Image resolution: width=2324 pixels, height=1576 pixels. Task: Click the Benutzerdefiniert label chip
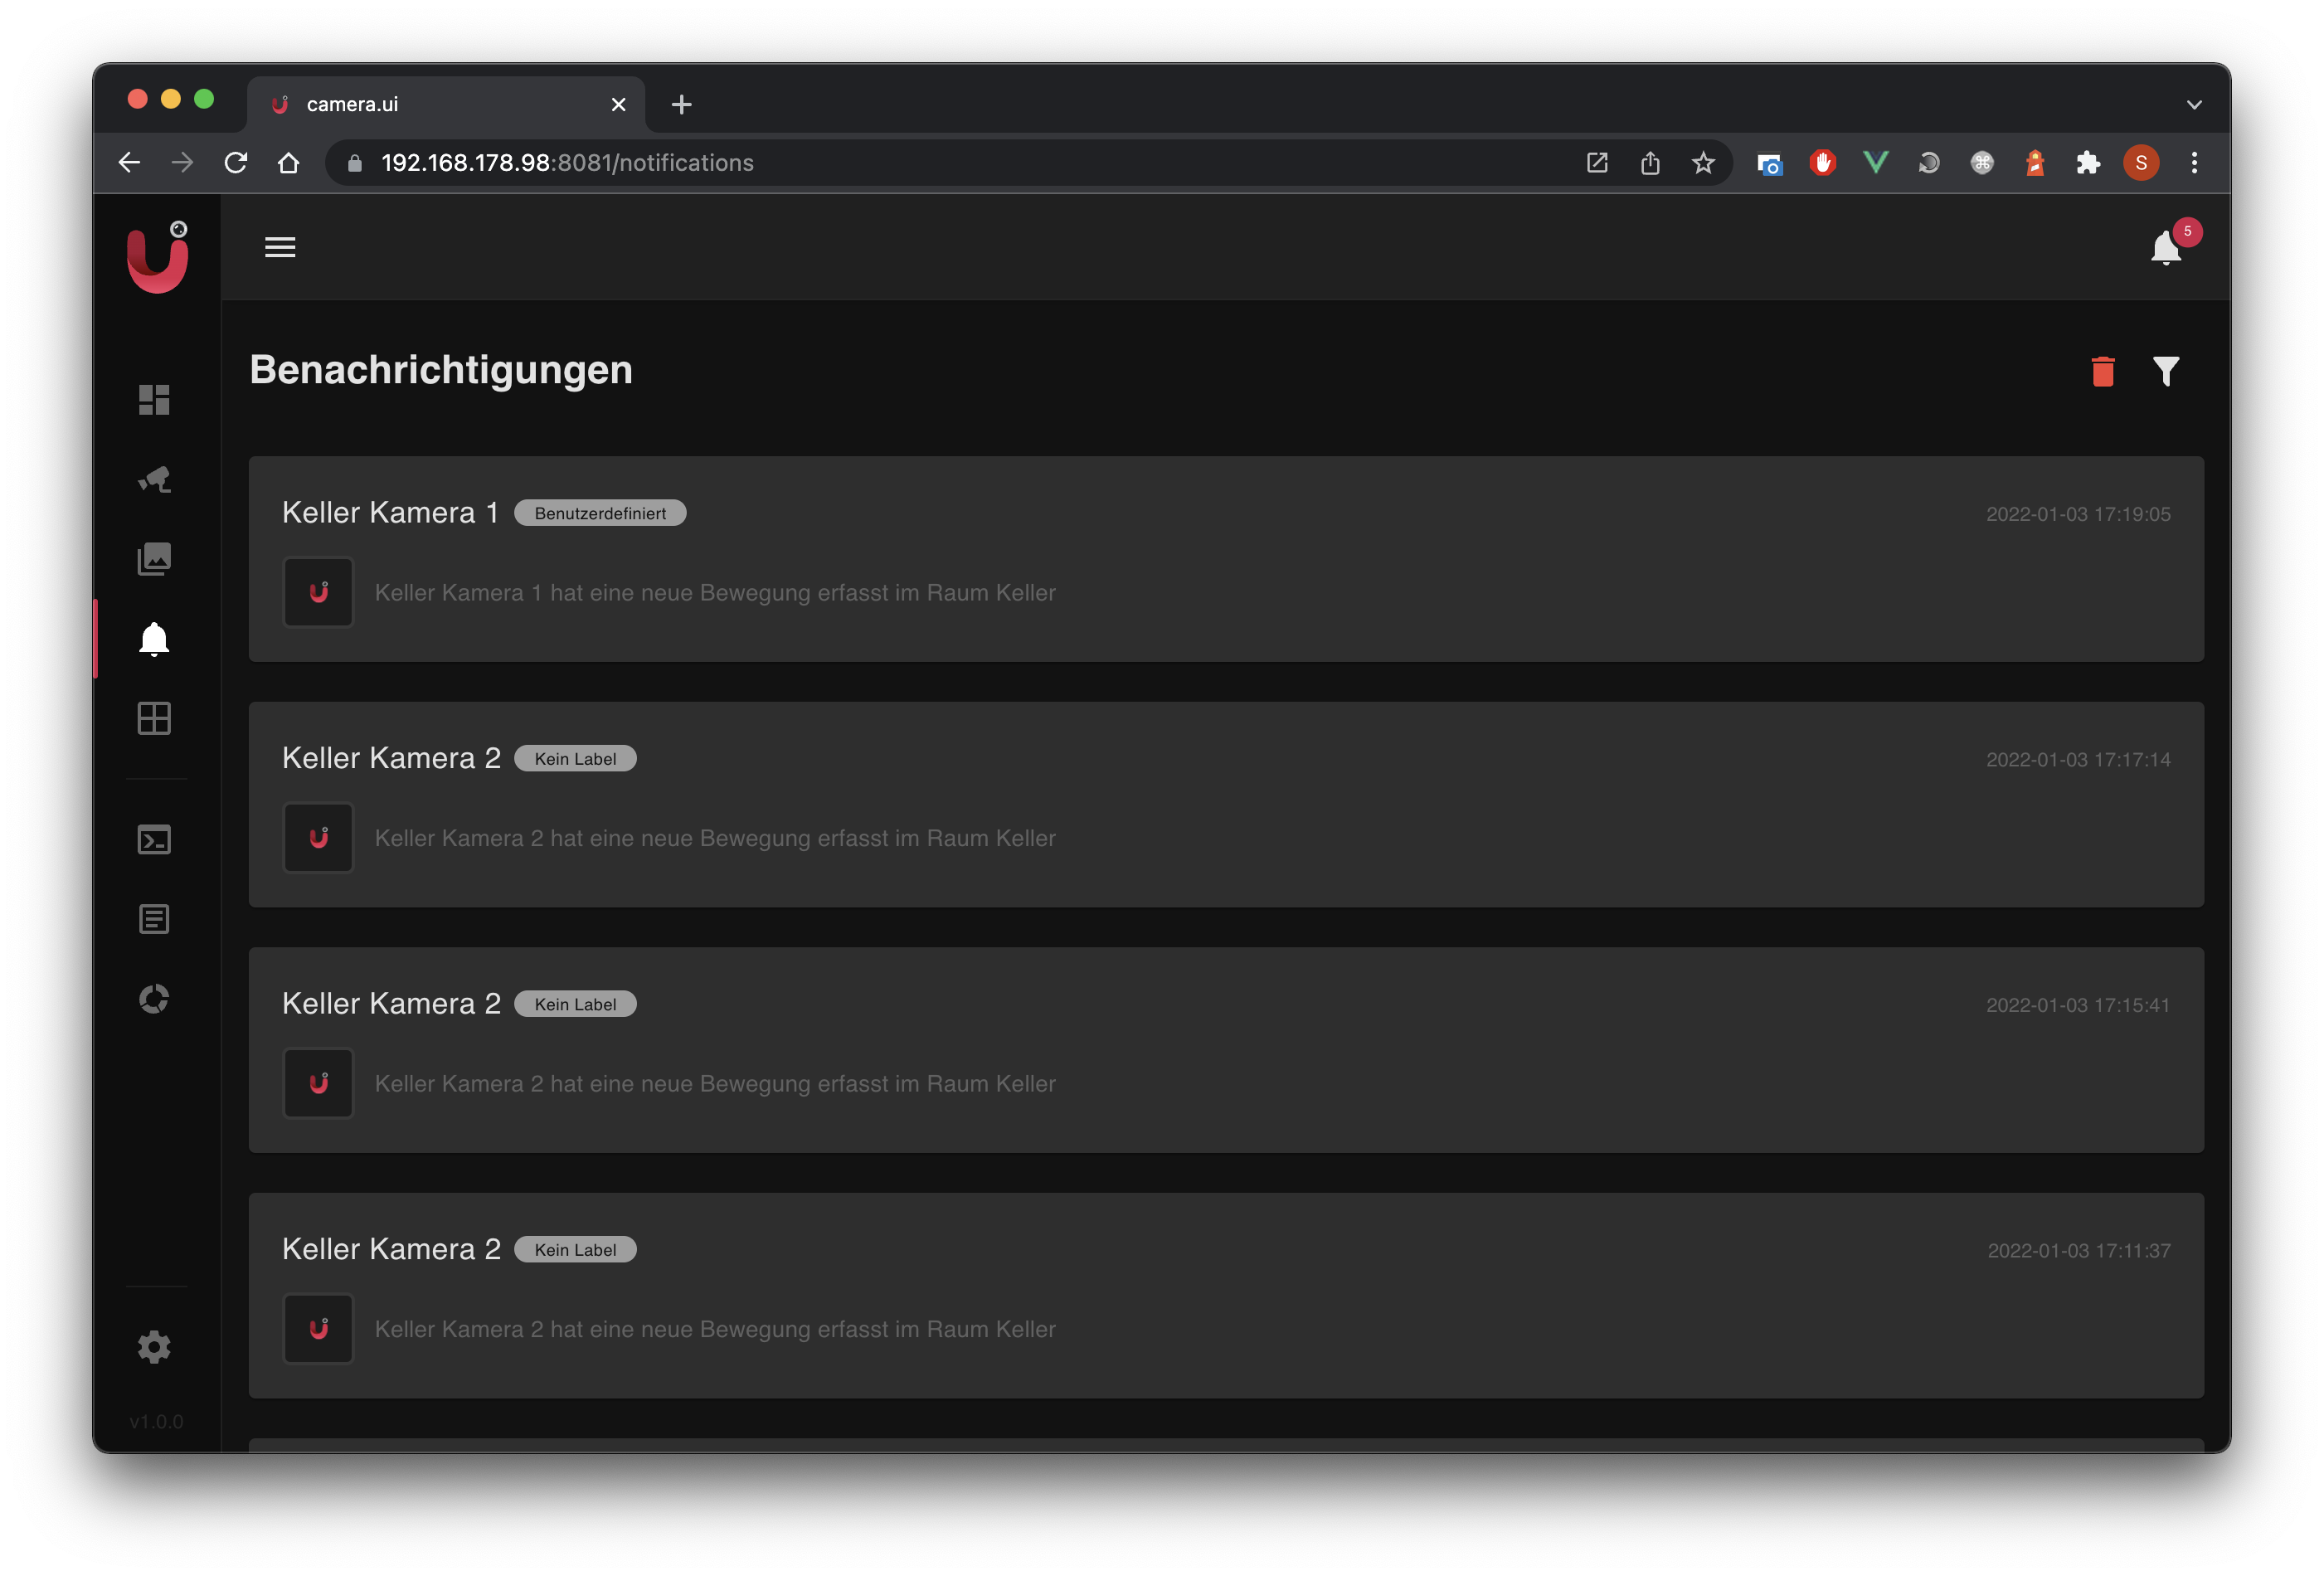600,513
